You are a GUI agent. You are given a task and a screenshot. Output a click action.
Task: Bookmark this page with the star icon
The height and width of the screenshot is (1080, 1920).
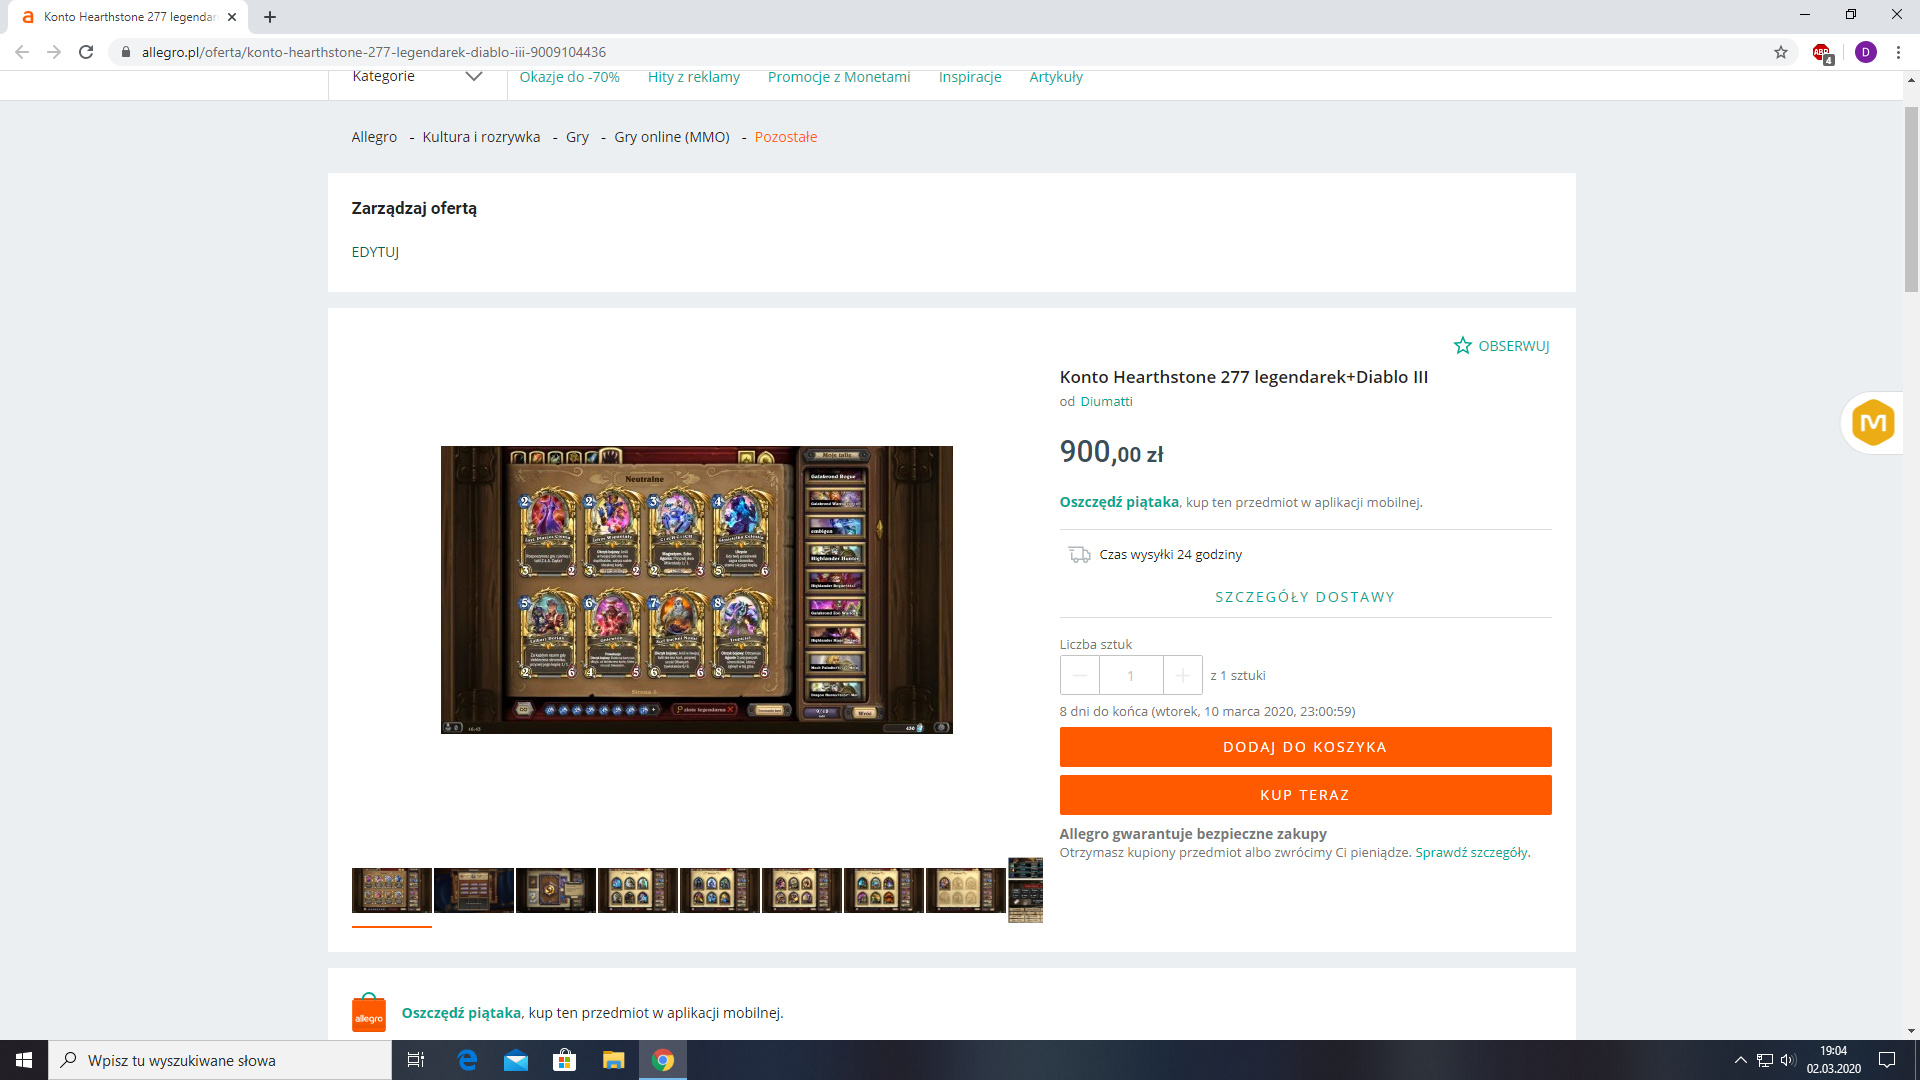tap(1781, 52)
